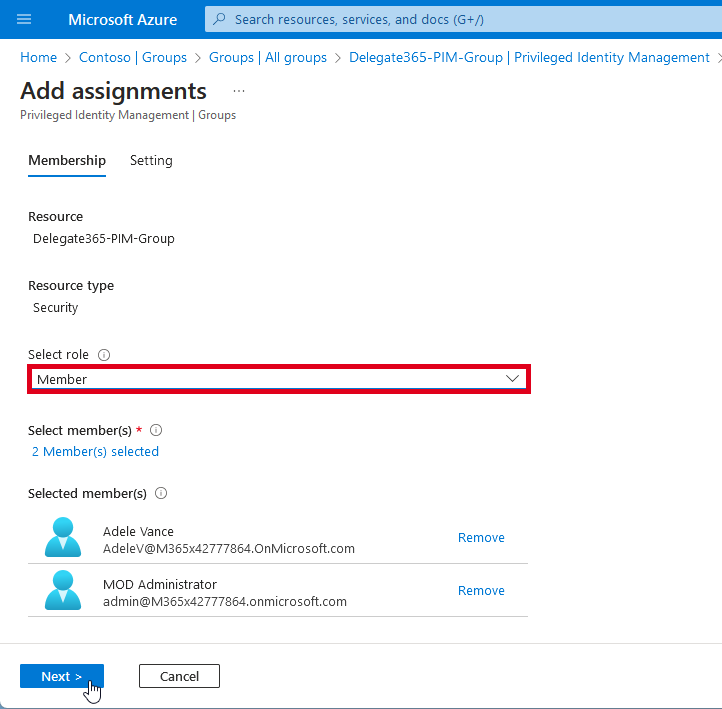Switch to the Membership tab
722x709 pixels.
(67, 161)
